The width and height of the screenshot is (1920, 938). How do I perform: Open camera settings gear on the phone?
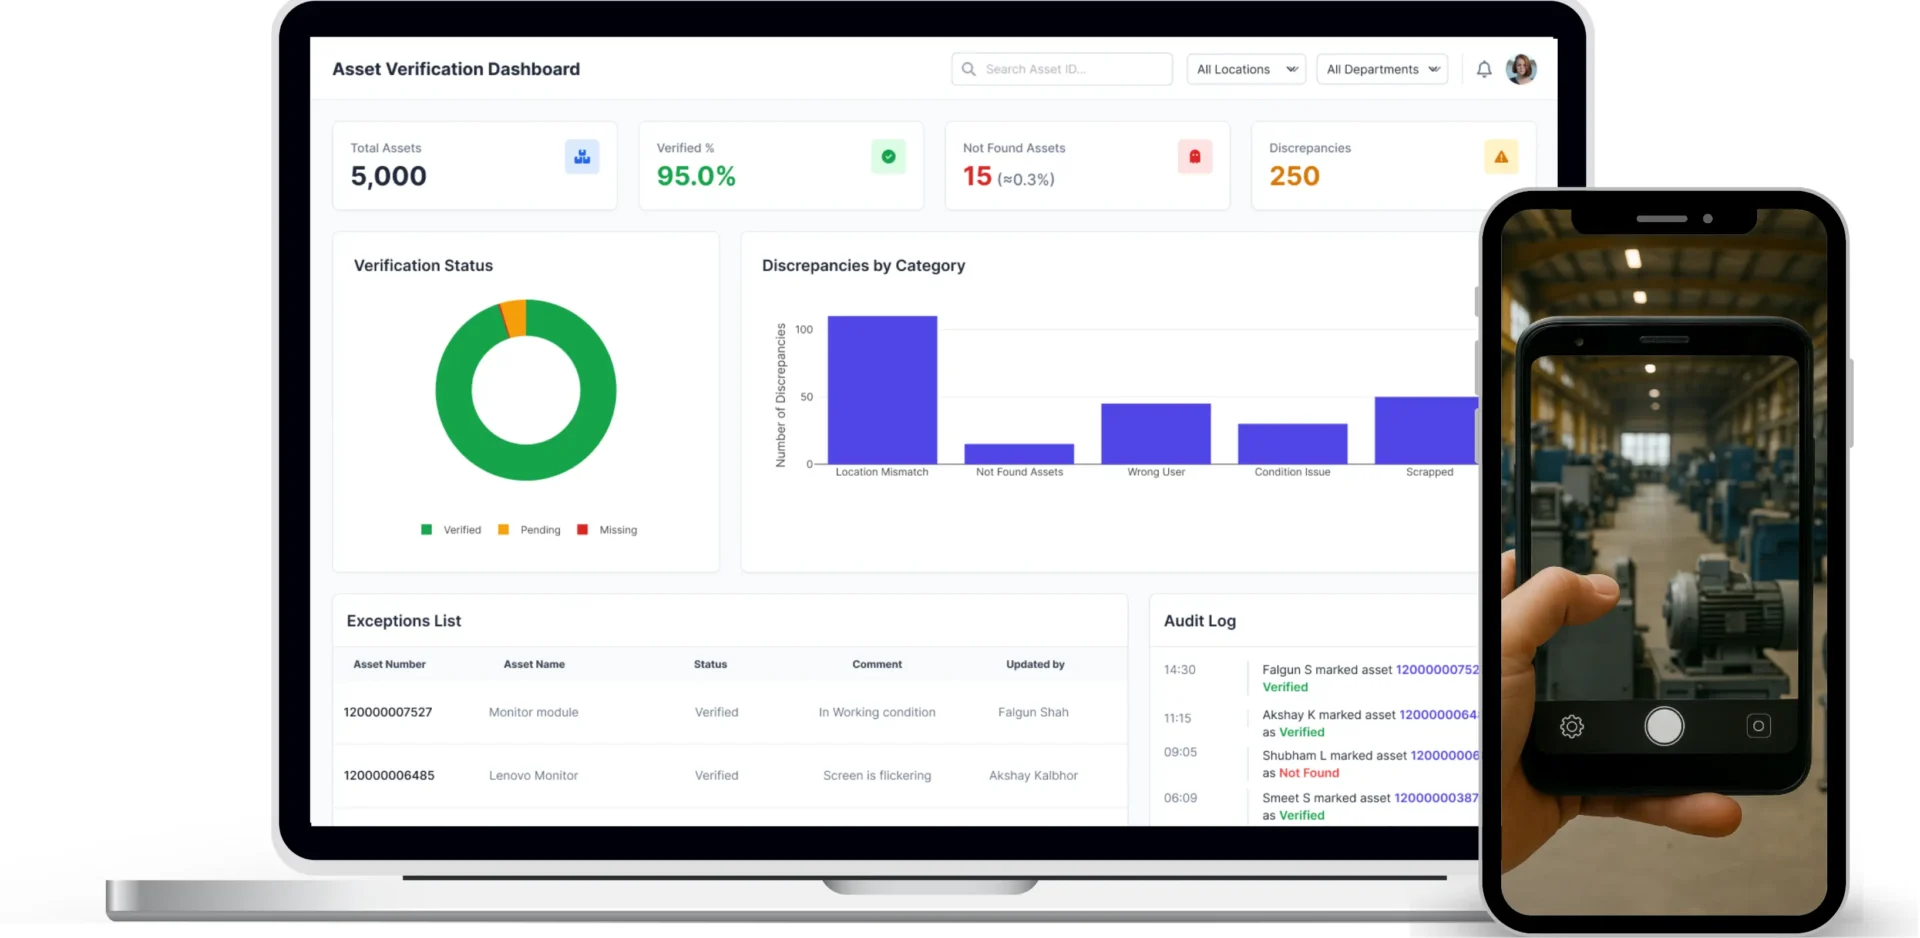(1571, 726)
